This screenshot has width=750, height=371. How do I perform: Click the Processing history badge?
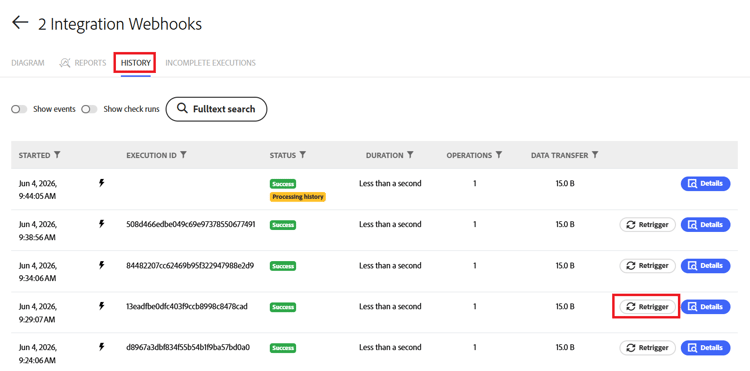(x=298, y=196)
